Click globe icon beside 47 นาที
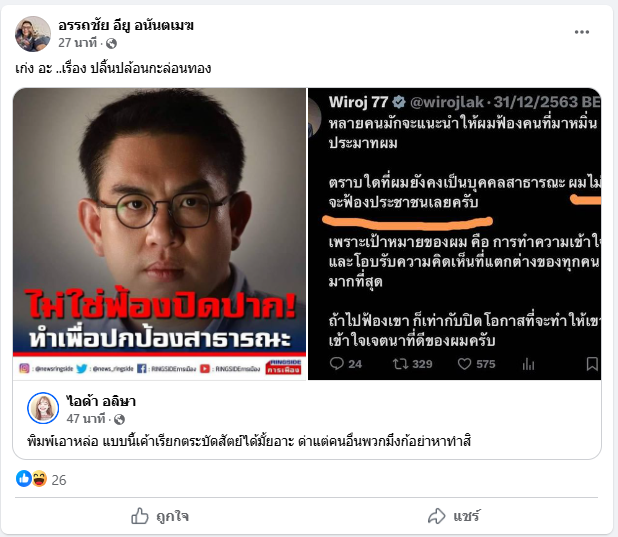 [x=119, y=420]
